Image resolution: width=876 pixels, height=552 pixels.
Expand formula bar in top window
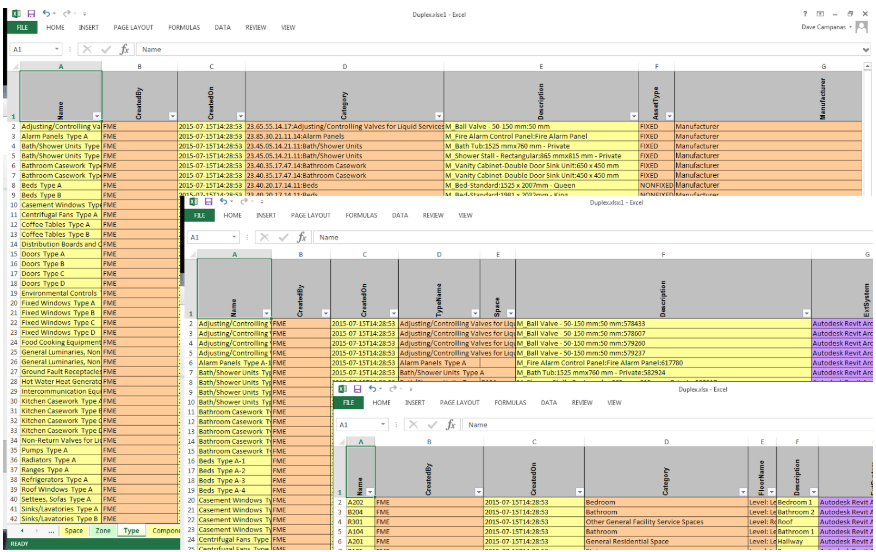(867, 49)
